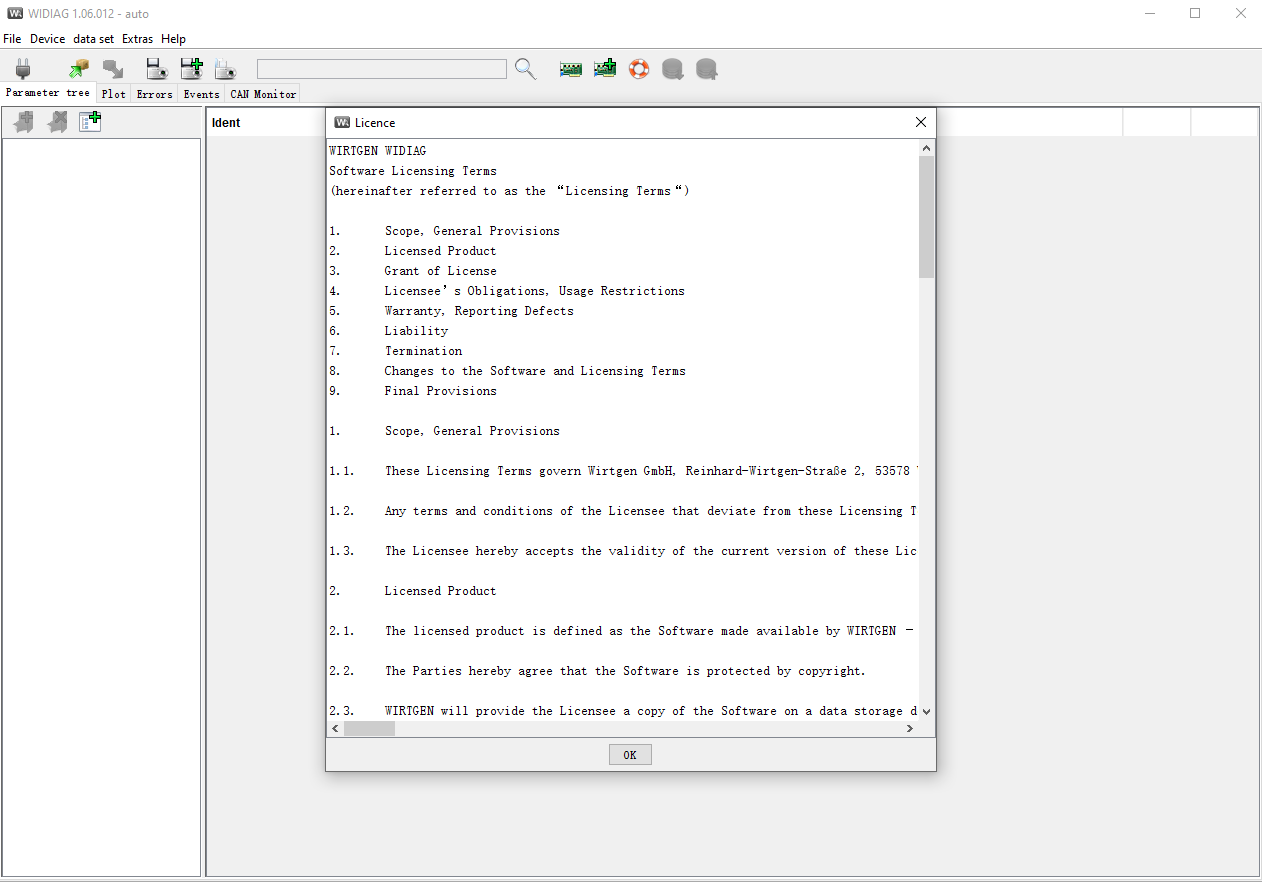Click the '1.3.' Licensee accepts validity paragraph
Image resolution: width=1262 pixels, height=882 pixels.
[623, 551]
